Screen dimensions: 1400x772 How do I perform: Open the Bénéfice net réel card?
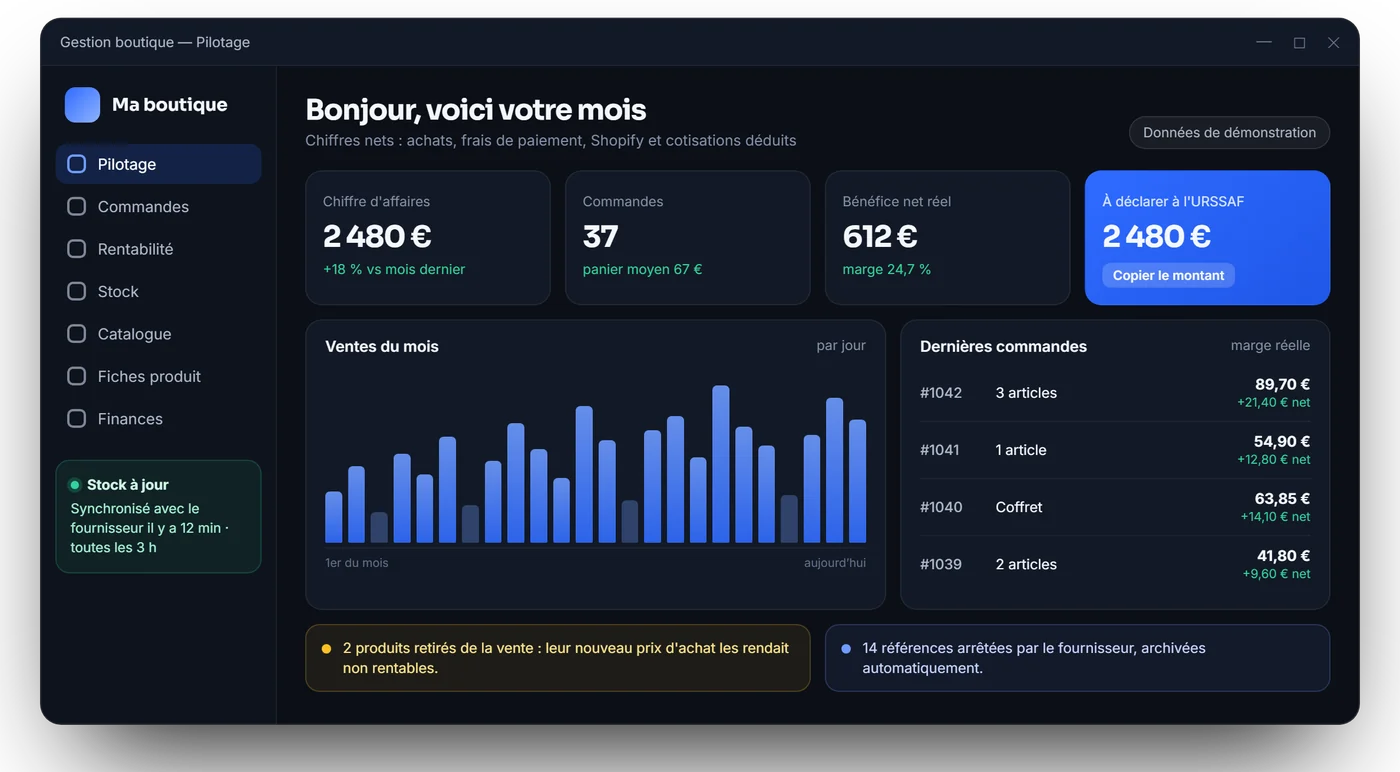(947, 238)
